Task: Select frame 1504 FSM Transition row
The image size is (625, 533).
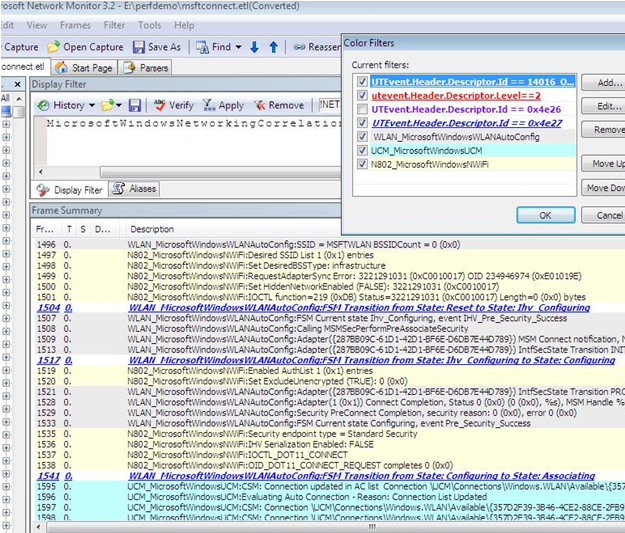Action: 329,307
